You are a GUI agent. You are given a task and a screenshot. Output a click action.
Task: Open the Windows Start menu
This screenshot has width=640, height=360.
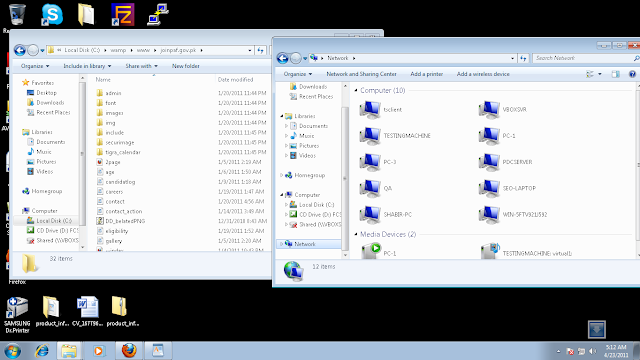pos(13,351)
